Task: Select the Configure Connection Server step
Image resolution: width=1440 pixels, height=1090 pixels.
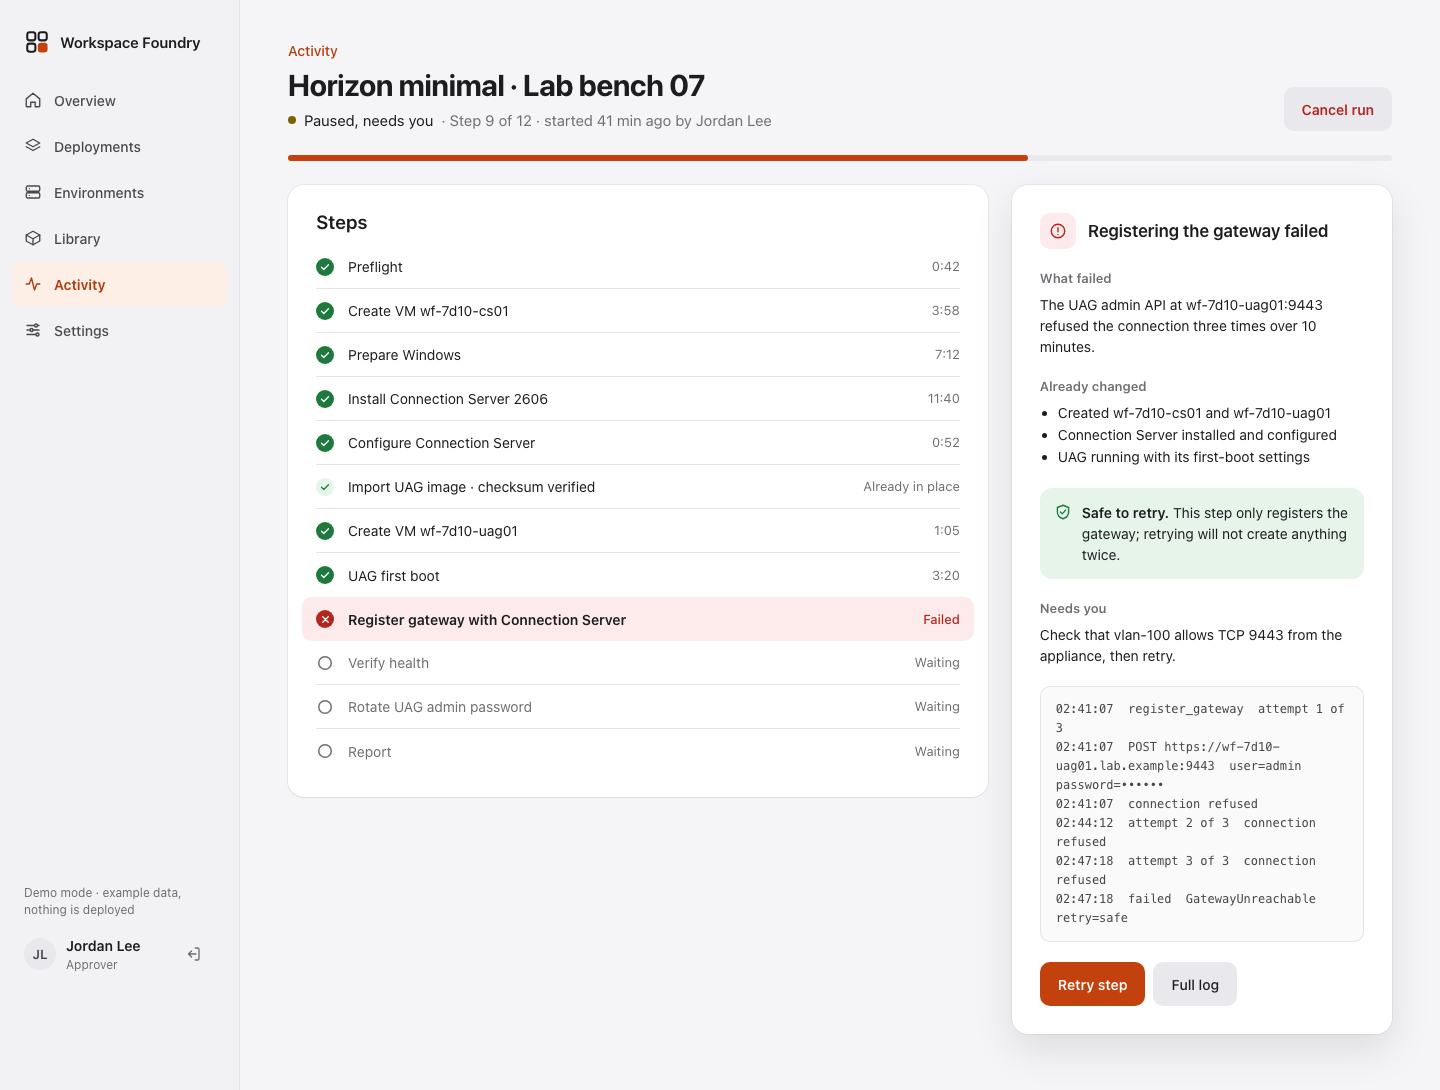Action: point(638,443)
